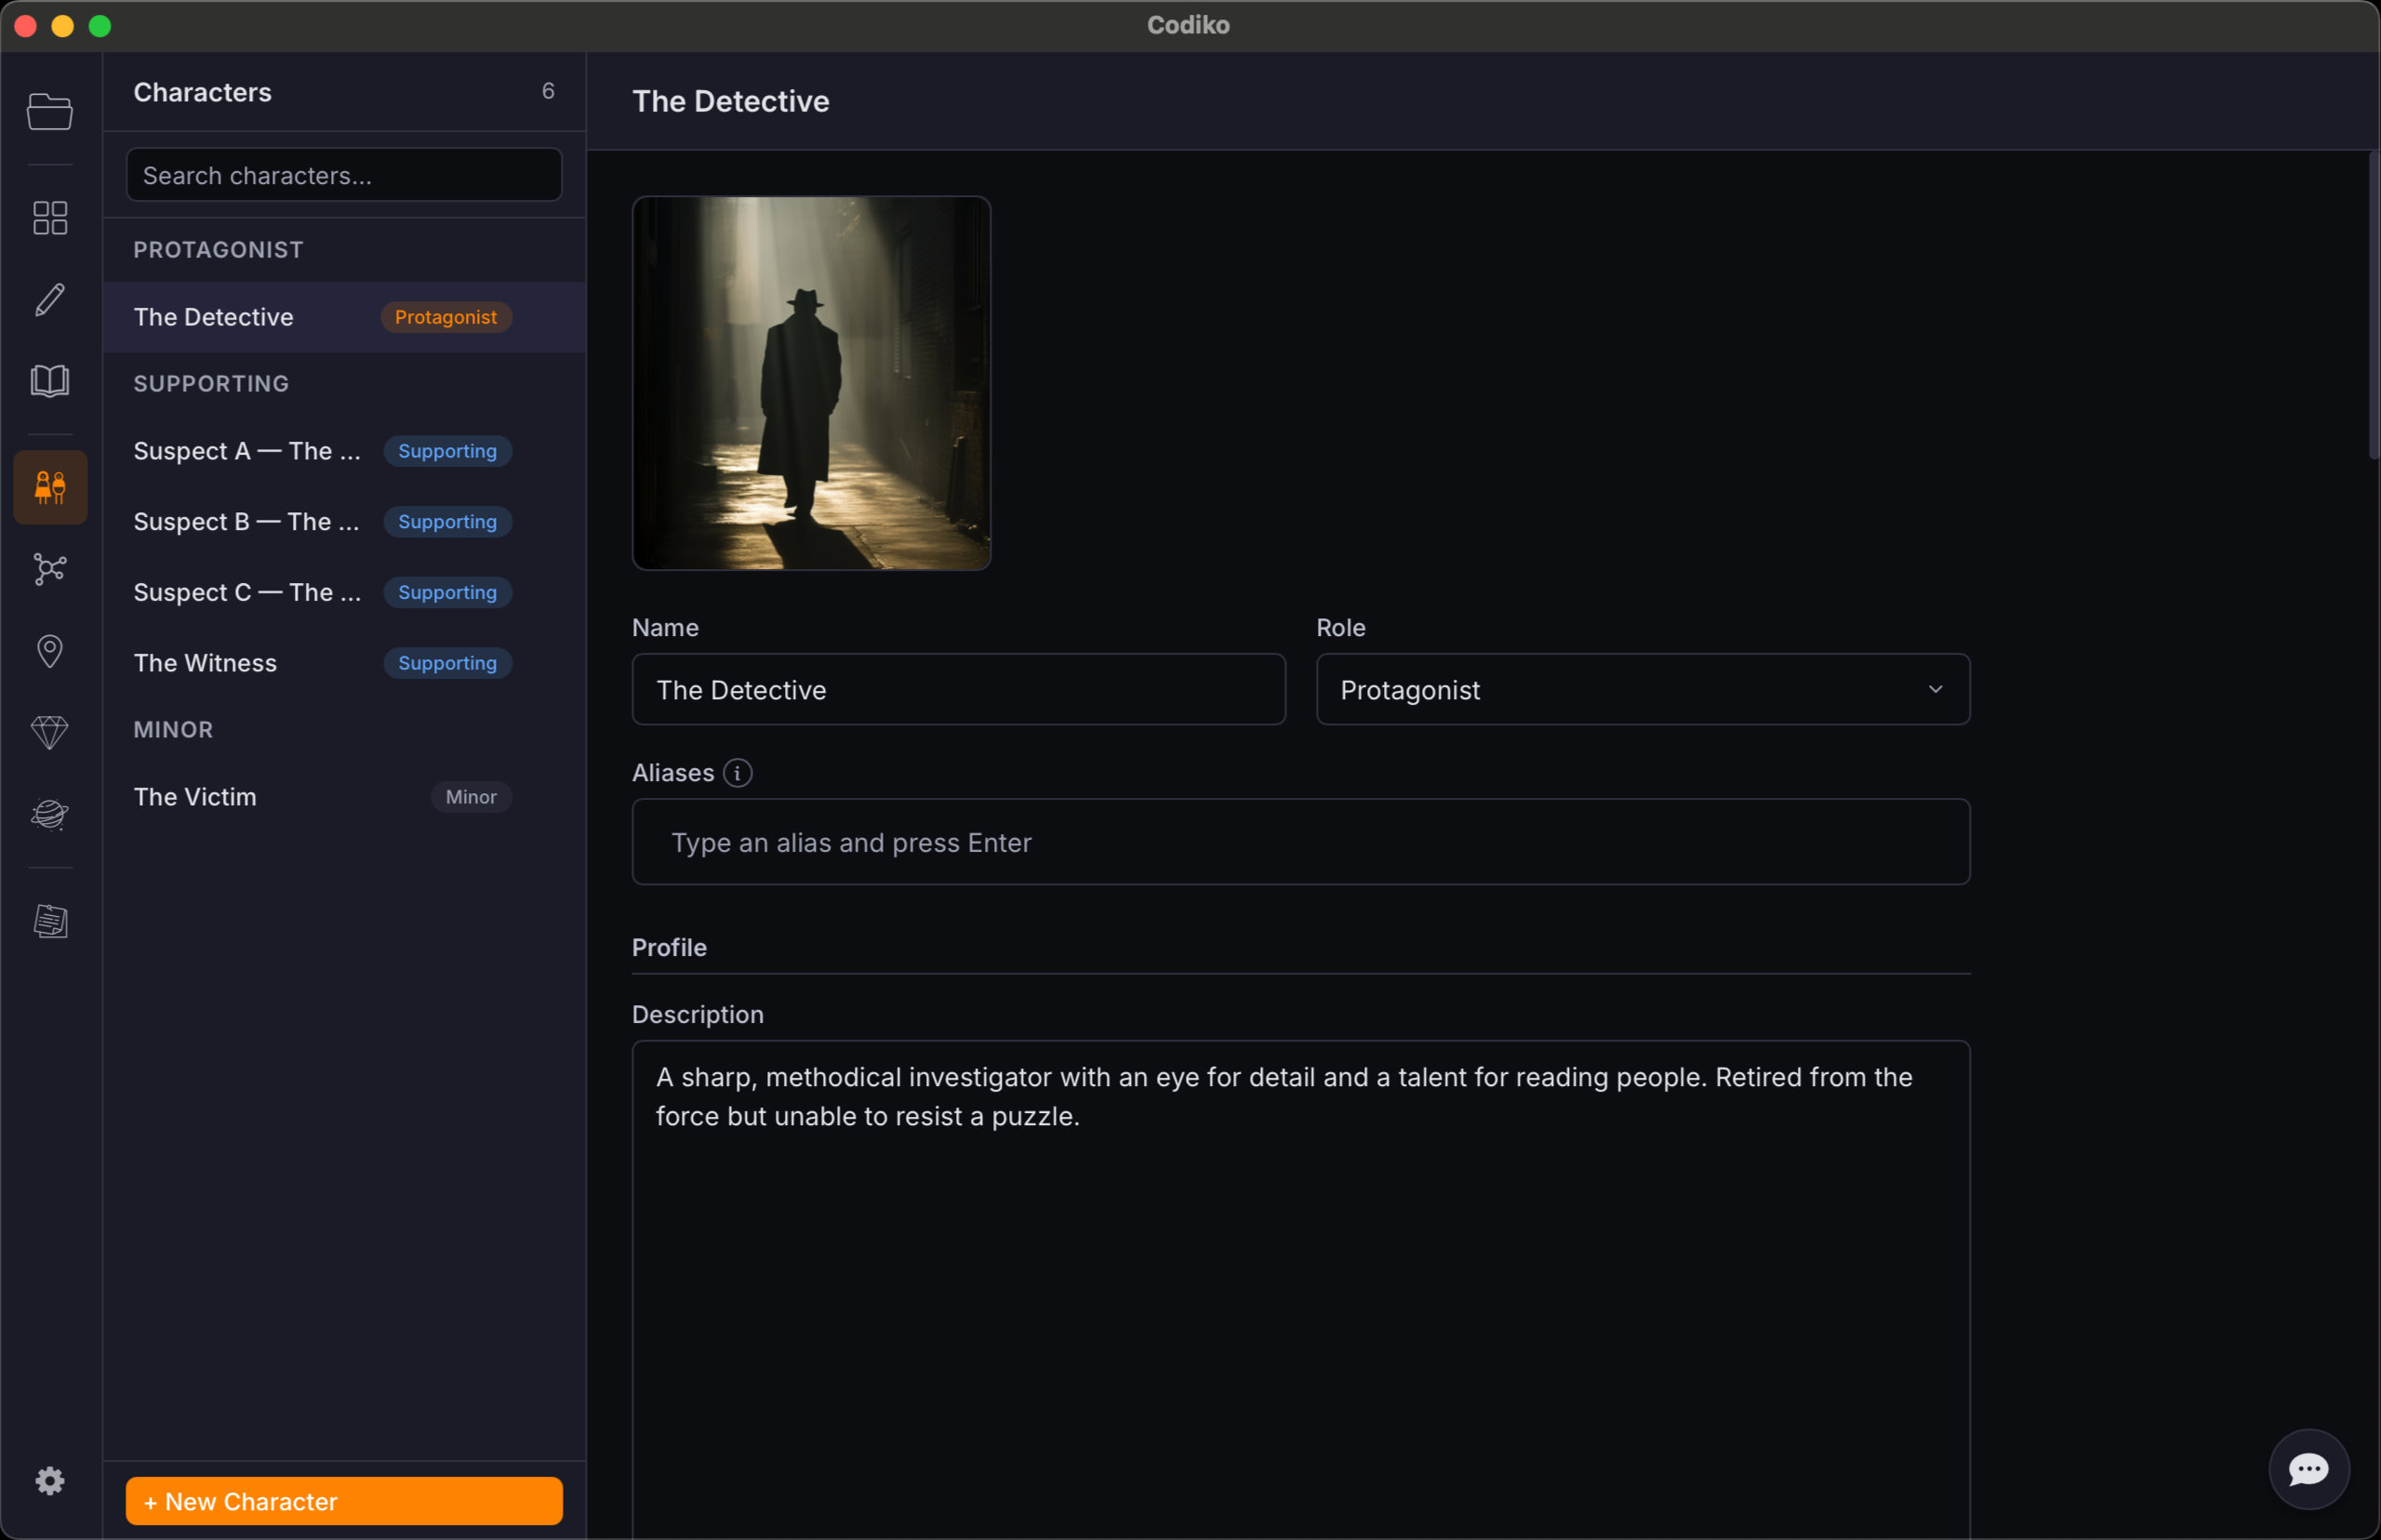This screenshot has height=1540, width=2381.
Task: Open the open-book manuscript icon
Action: 50,381
